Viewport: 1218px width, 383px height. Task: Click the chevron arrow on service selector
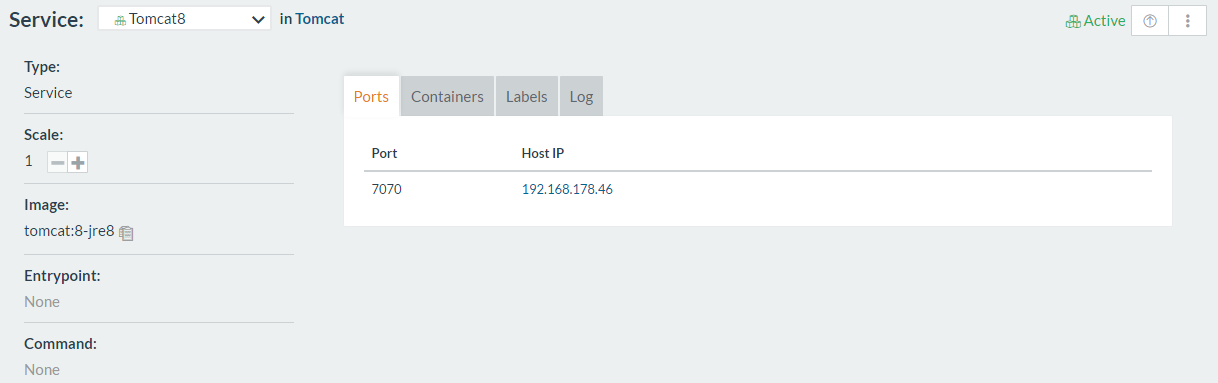(258, 19)
